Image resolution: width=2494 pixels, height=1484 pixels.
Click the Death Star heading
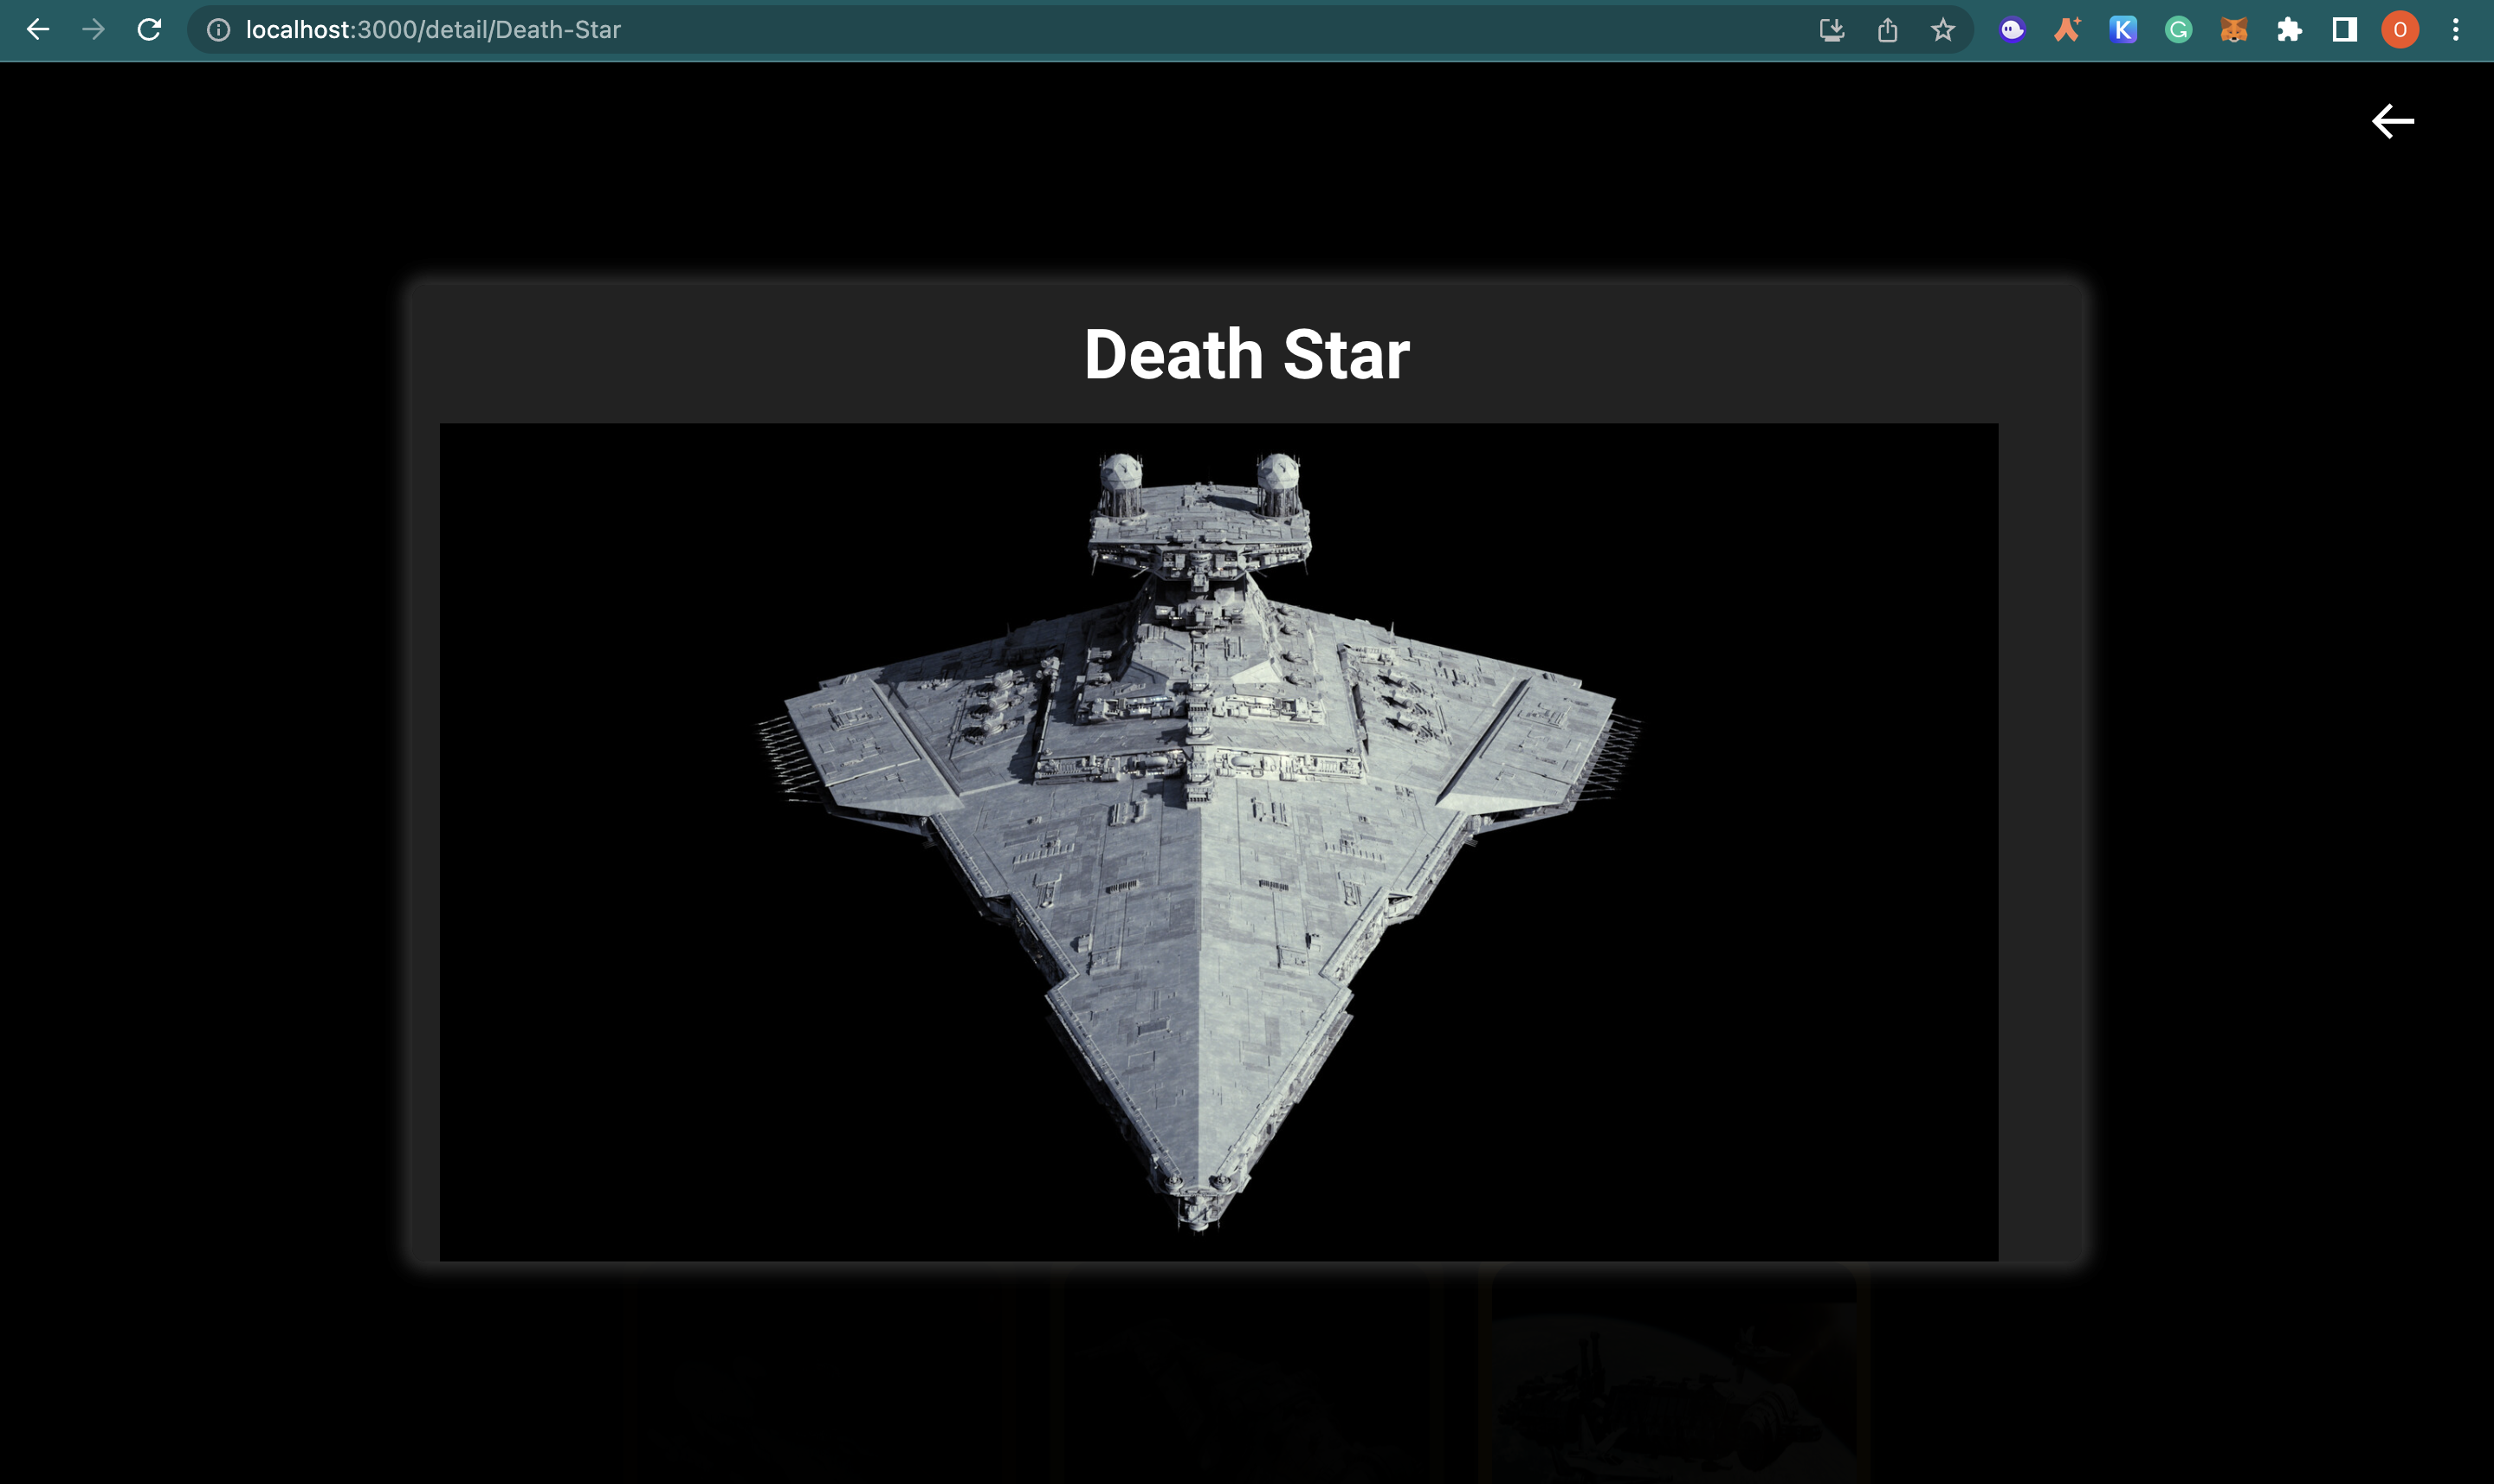1246,354
